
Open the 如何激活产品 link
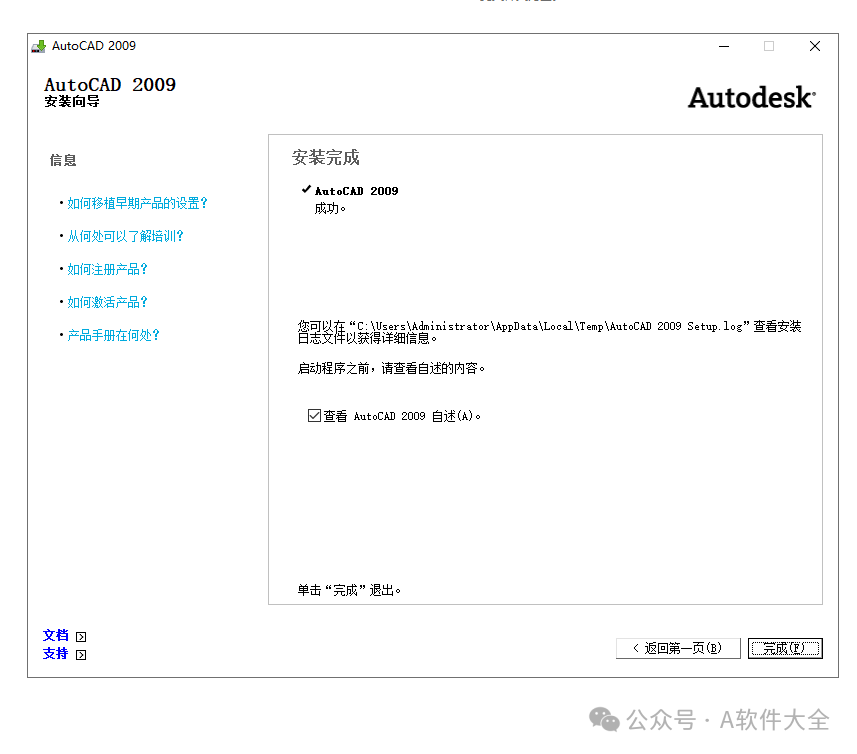click(x=107, y=302)
